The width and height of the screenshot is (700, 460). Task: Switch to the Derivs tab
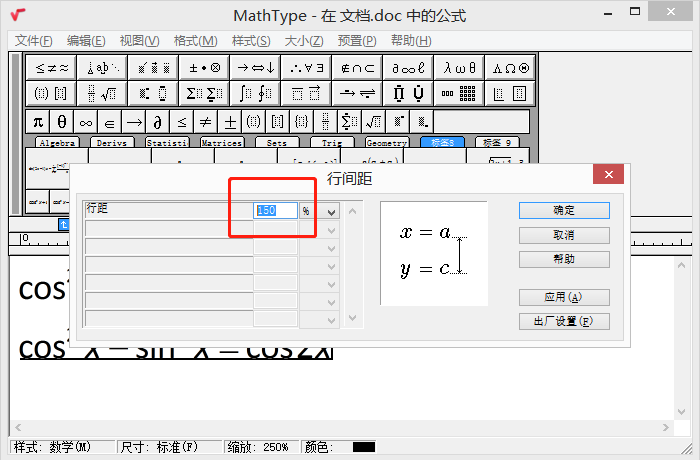pyautogui.click(x=112, y=142)
